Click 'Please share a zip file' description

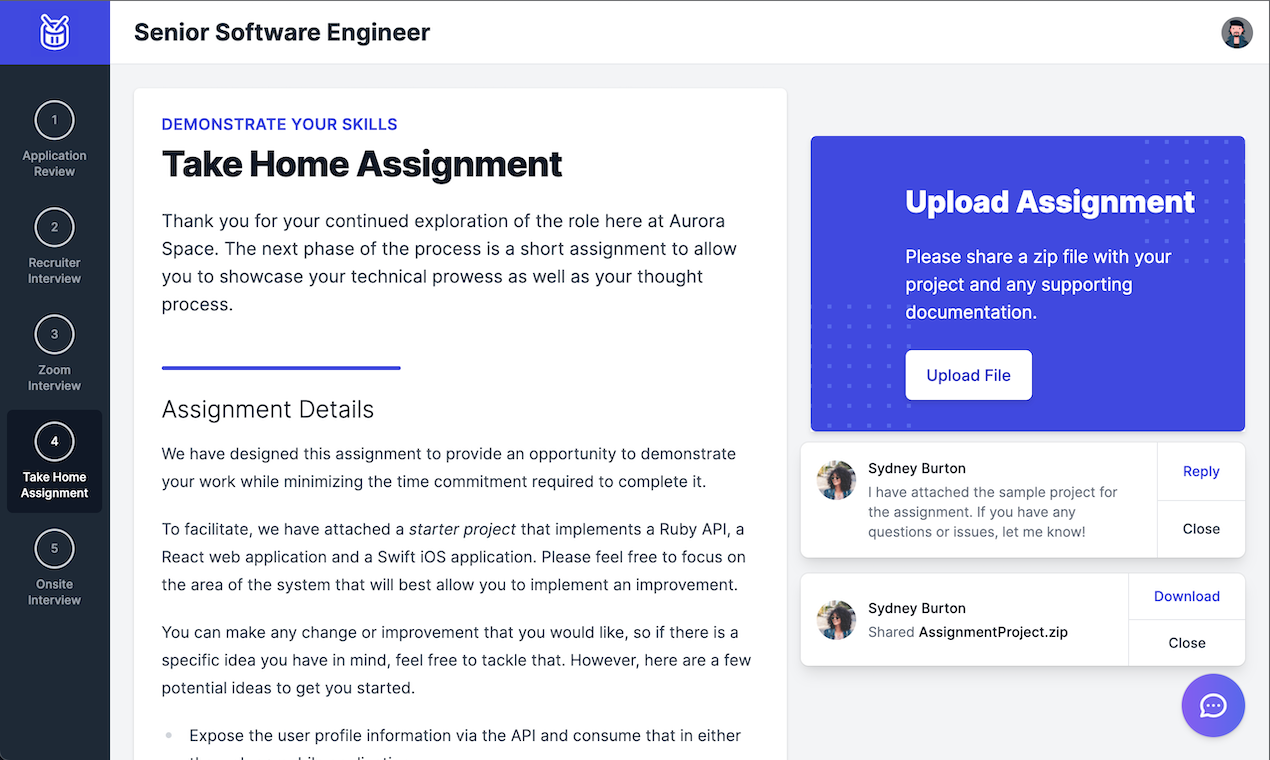pyautogui.click(x=1038, y=285)
